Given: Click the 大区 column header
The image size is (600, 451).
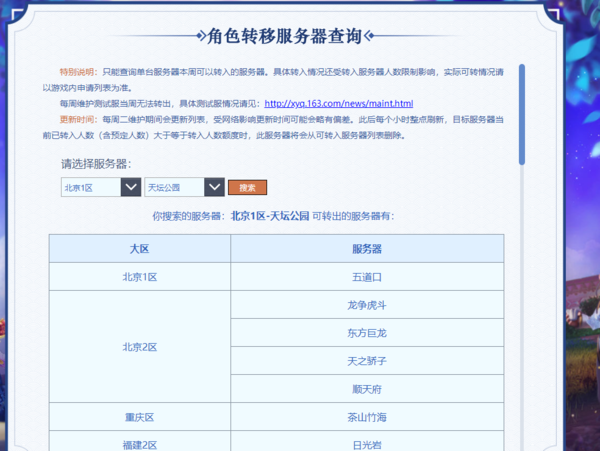Looking at the screenshot, I should pyautogui.click(x=140, y=248).
